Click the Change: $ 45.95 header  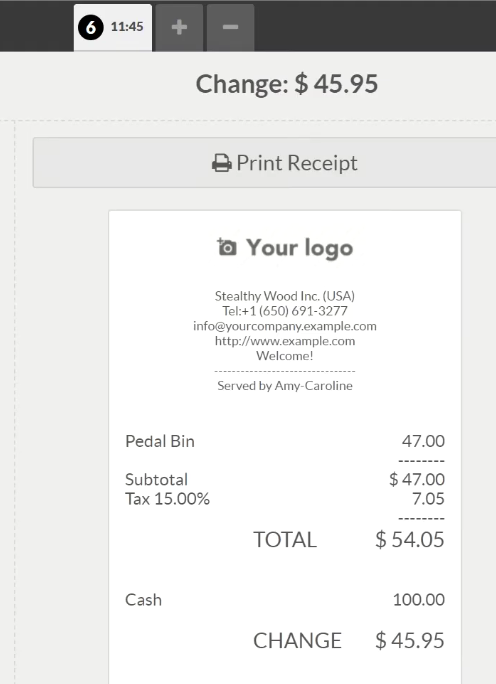pos(287,84)
